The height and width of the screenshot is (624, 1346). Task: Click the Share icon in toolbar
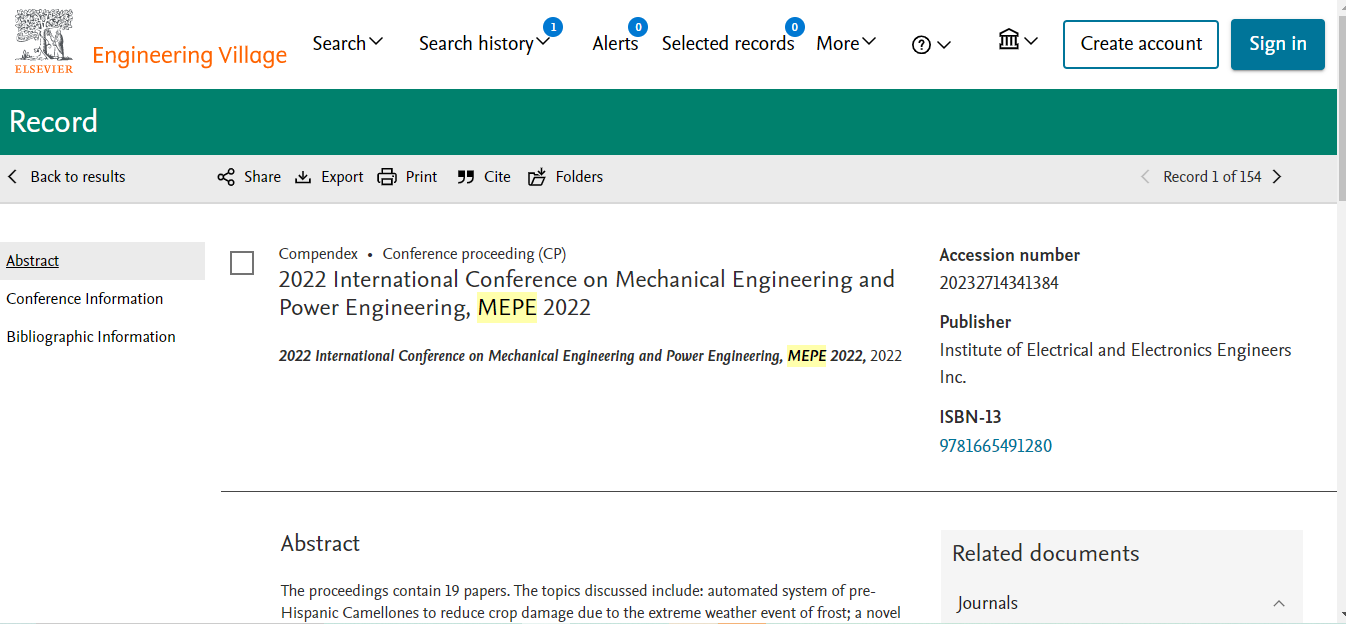[226, 177]
